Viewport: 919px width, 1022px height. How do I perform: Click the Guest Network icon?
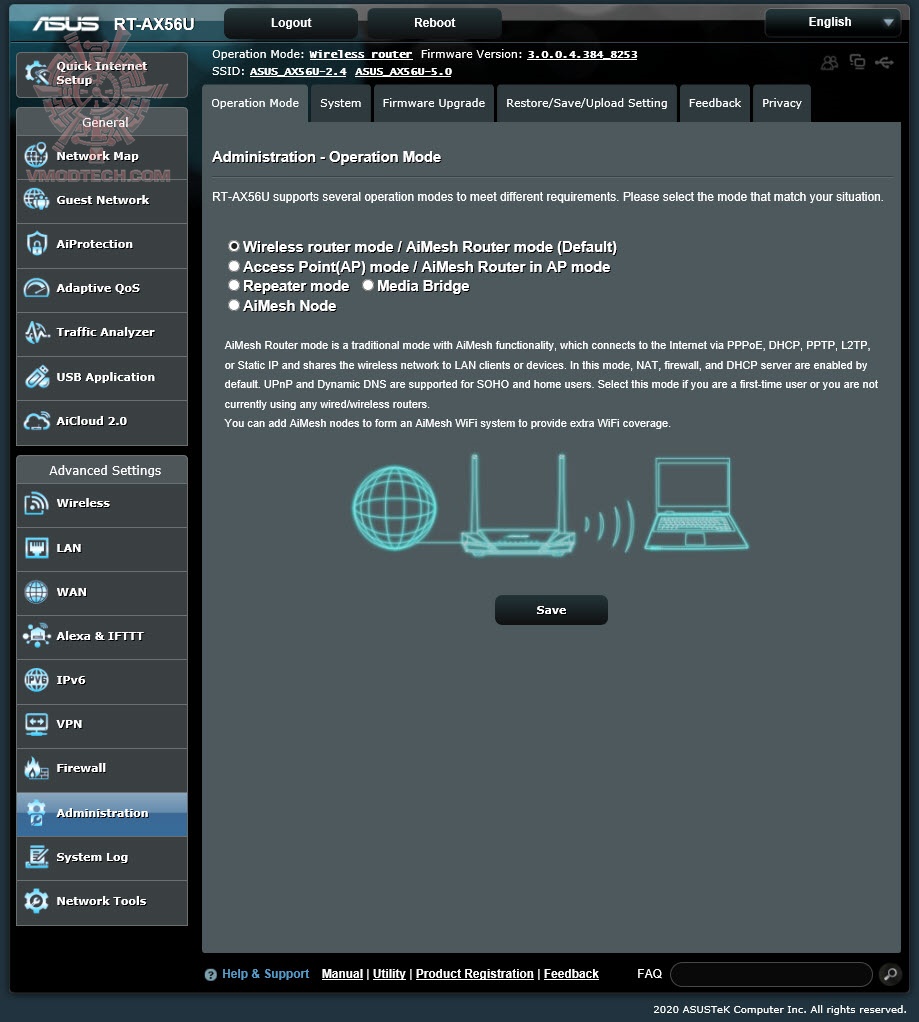pyautogui.click(x=36, y=199)
